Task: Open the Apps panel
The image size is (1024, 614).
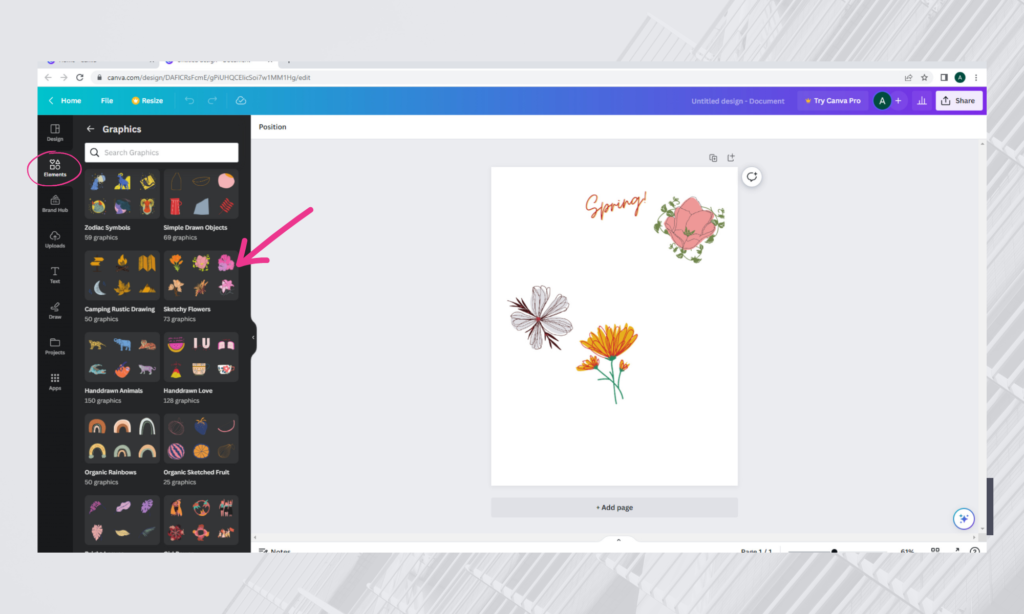Action: pos(55,381)
